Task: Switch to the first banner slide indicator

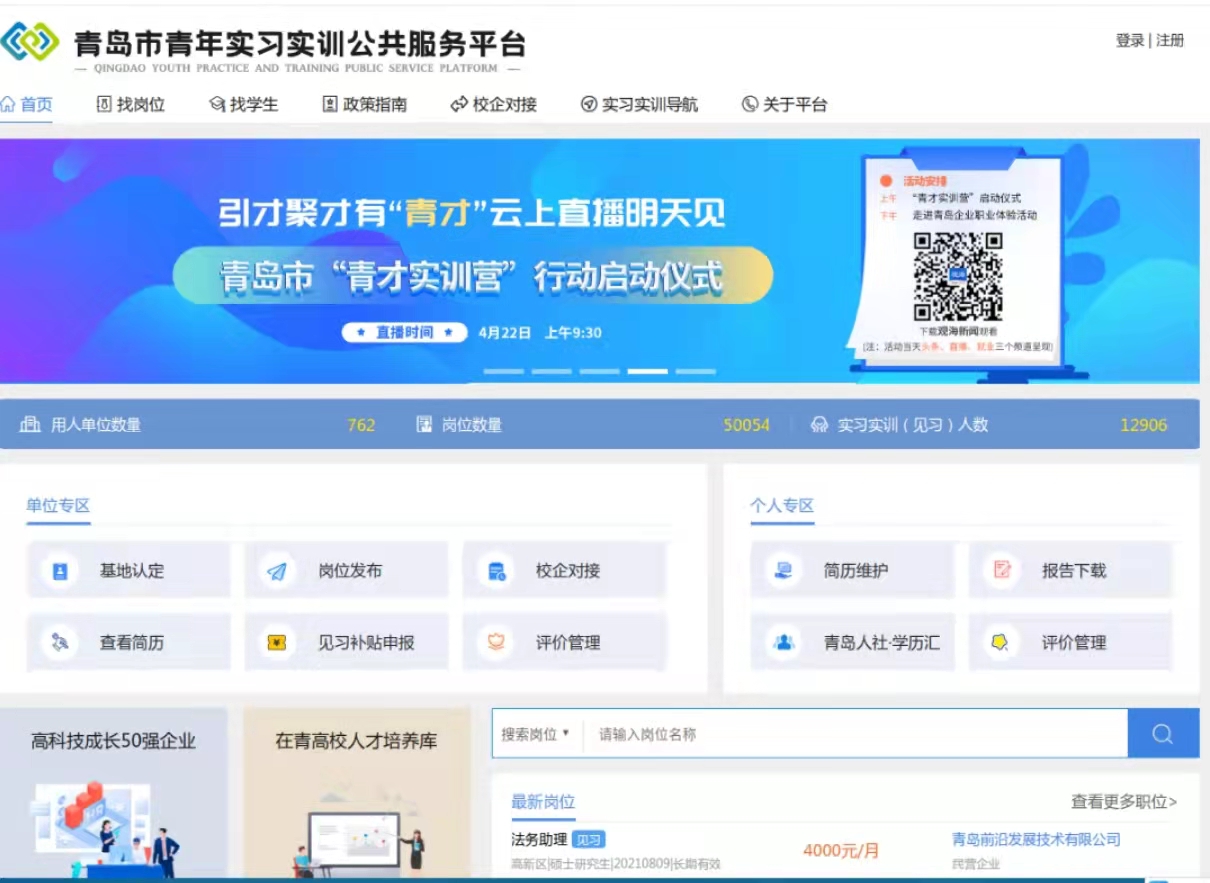Action: click(503, 371)
